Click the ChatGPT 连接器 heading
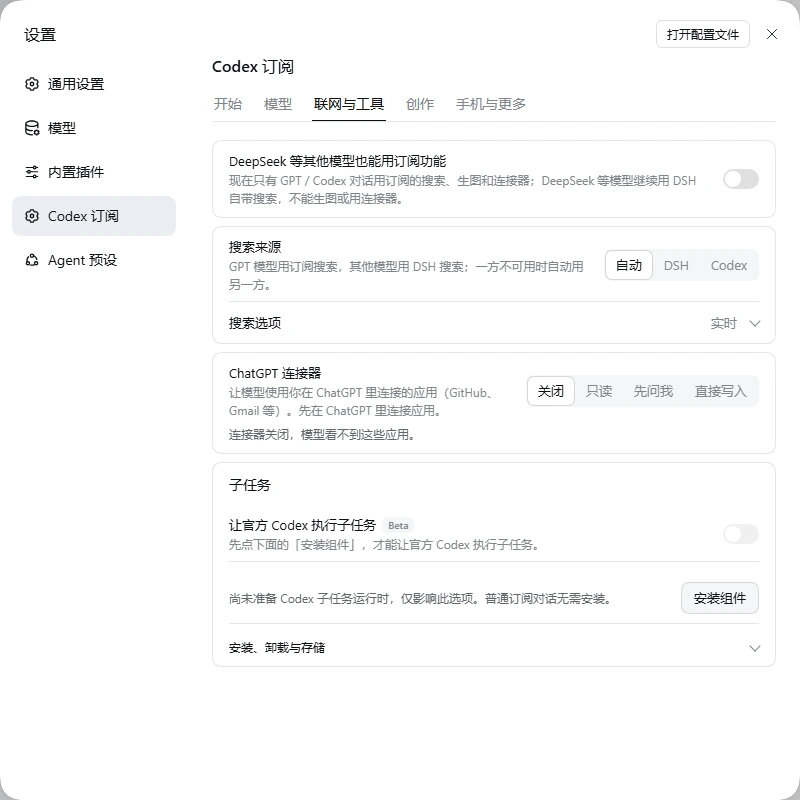 coord(275,373)
